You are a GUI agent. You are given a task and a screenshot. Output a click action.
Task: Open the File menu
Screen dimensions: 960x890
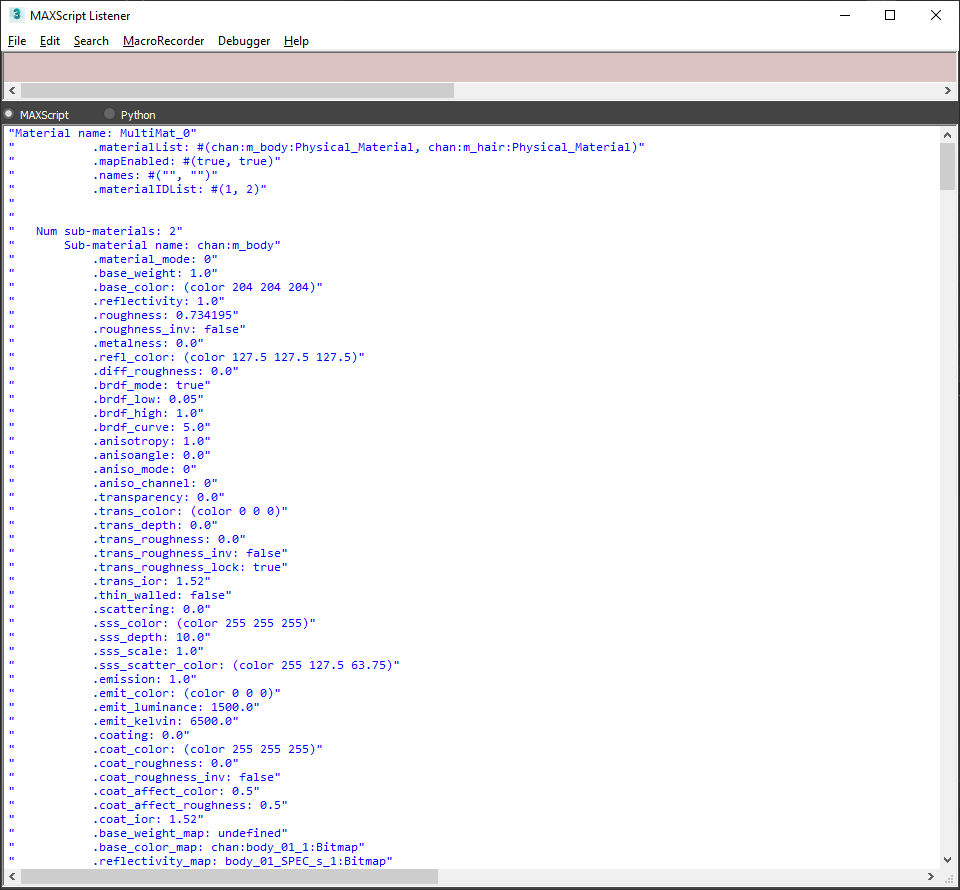(17, 41)
